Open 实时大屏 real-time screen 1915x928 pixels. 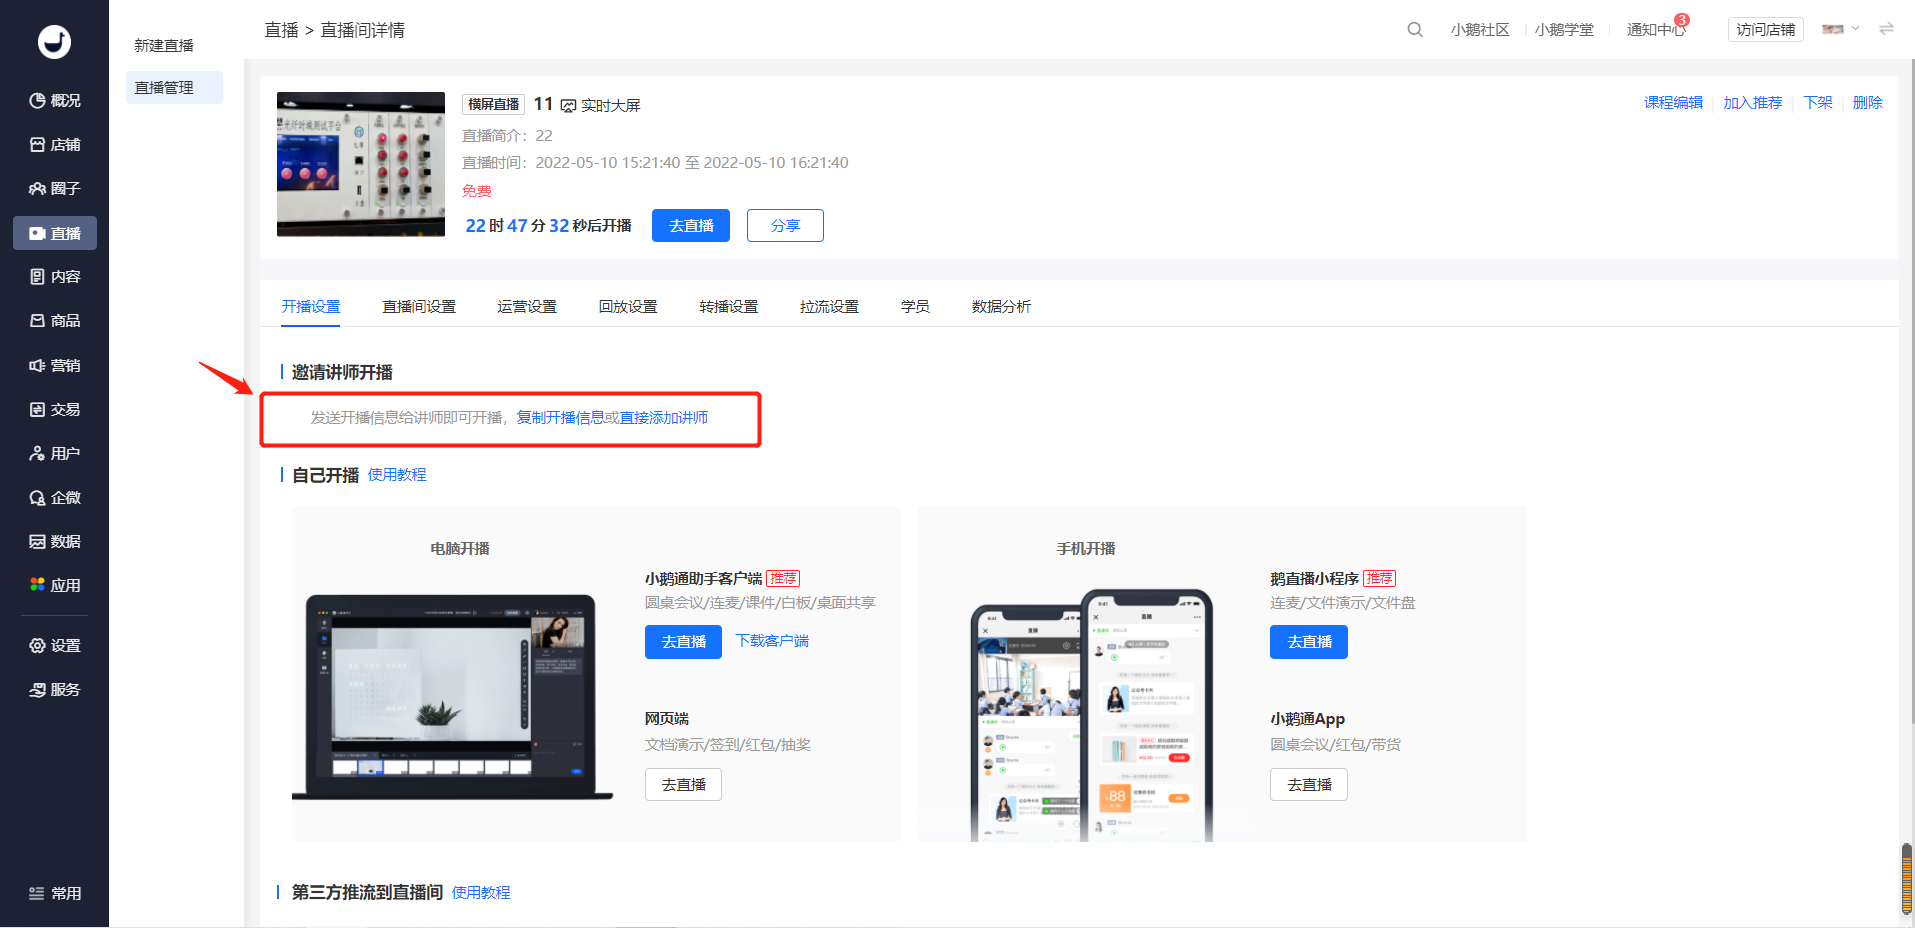(x=600, y=105)
